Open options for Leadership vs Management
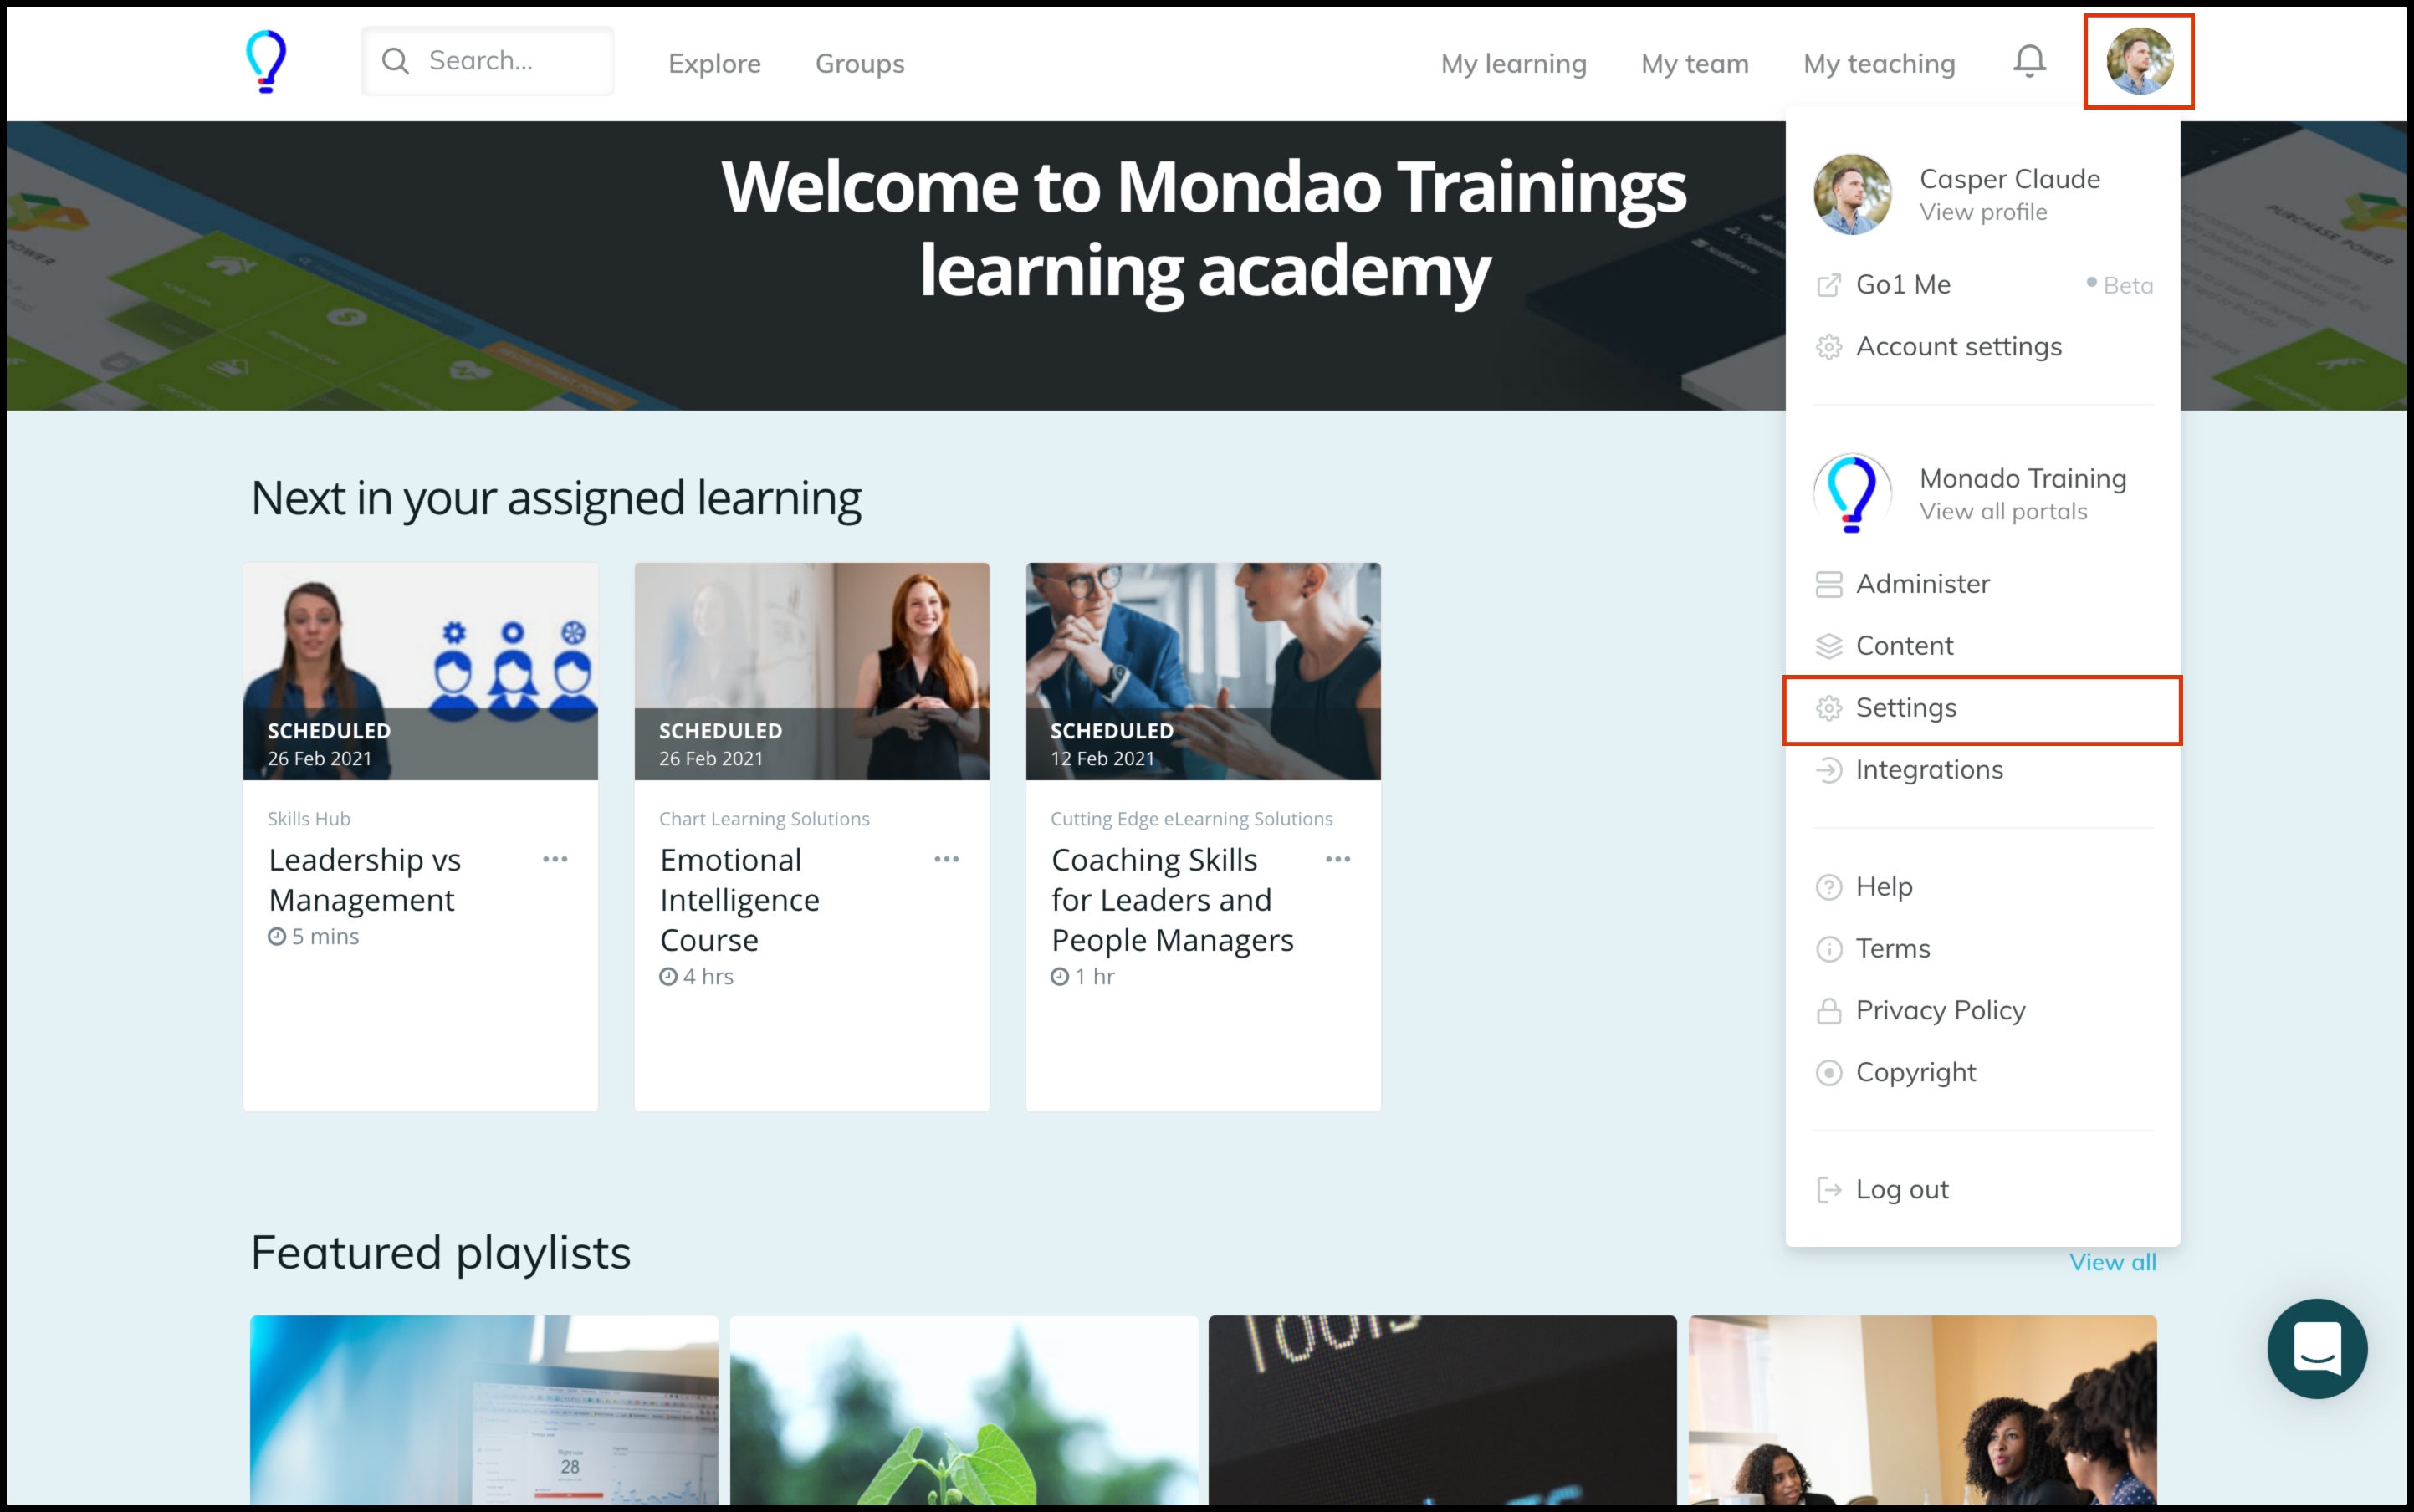This screenshot has height=1512, width=2414. [555, 859]
